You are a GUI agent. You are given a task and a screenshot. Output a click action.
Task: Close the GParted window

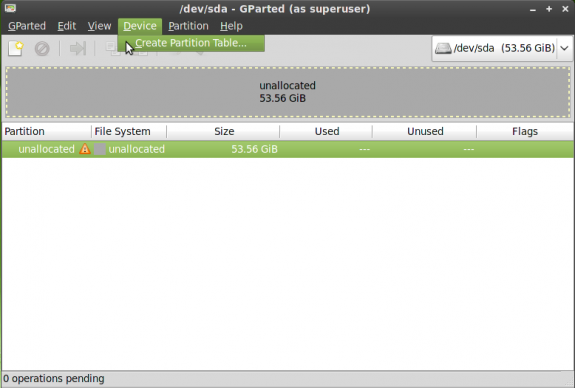pyautogui.click(x=565, y=9)
